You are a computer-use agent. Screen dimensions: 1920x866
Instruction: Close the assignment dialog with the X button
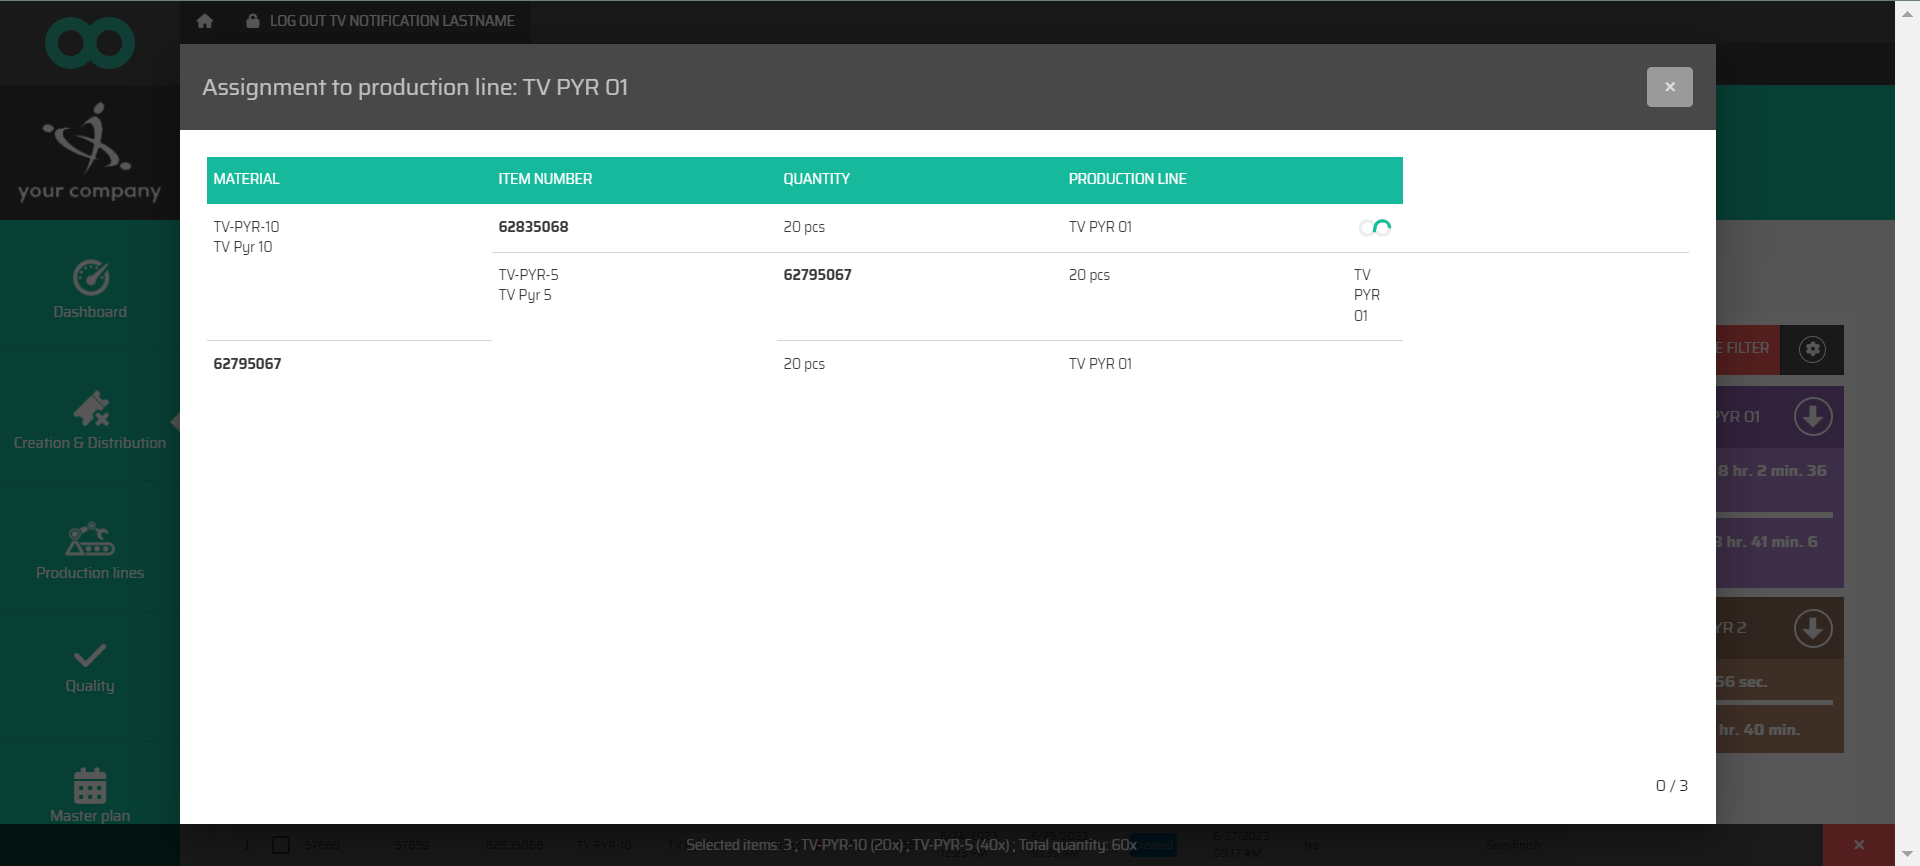tap(1669, 87)
